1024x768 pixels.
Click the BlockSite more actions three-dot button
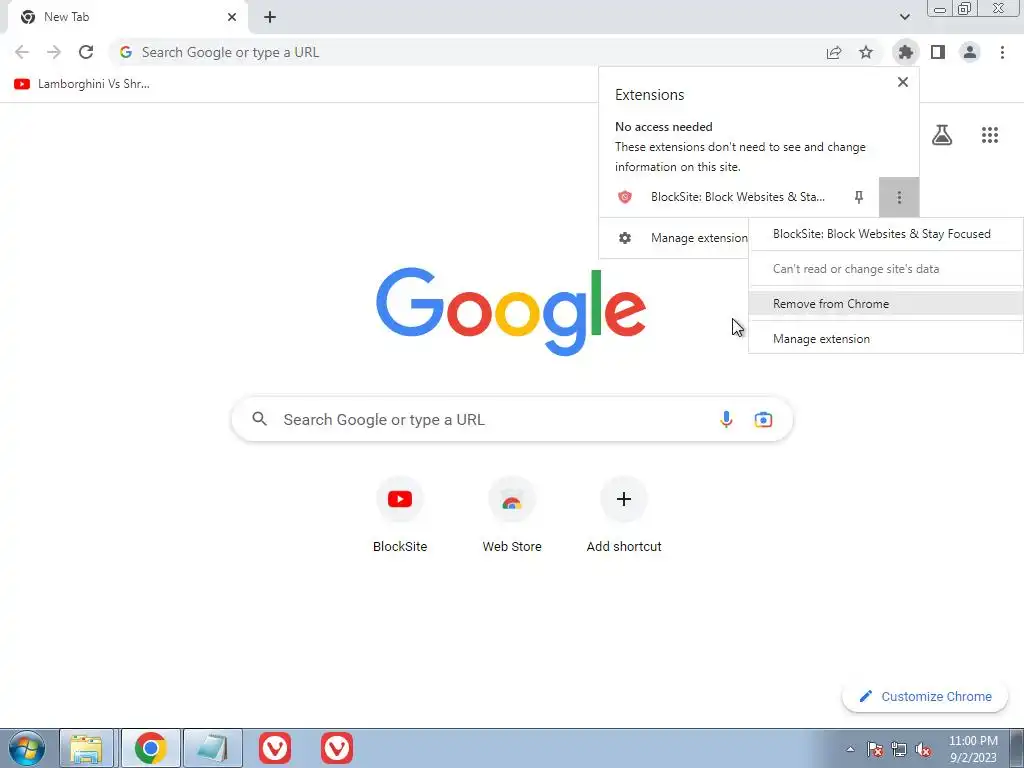click(x=899, y=197)
